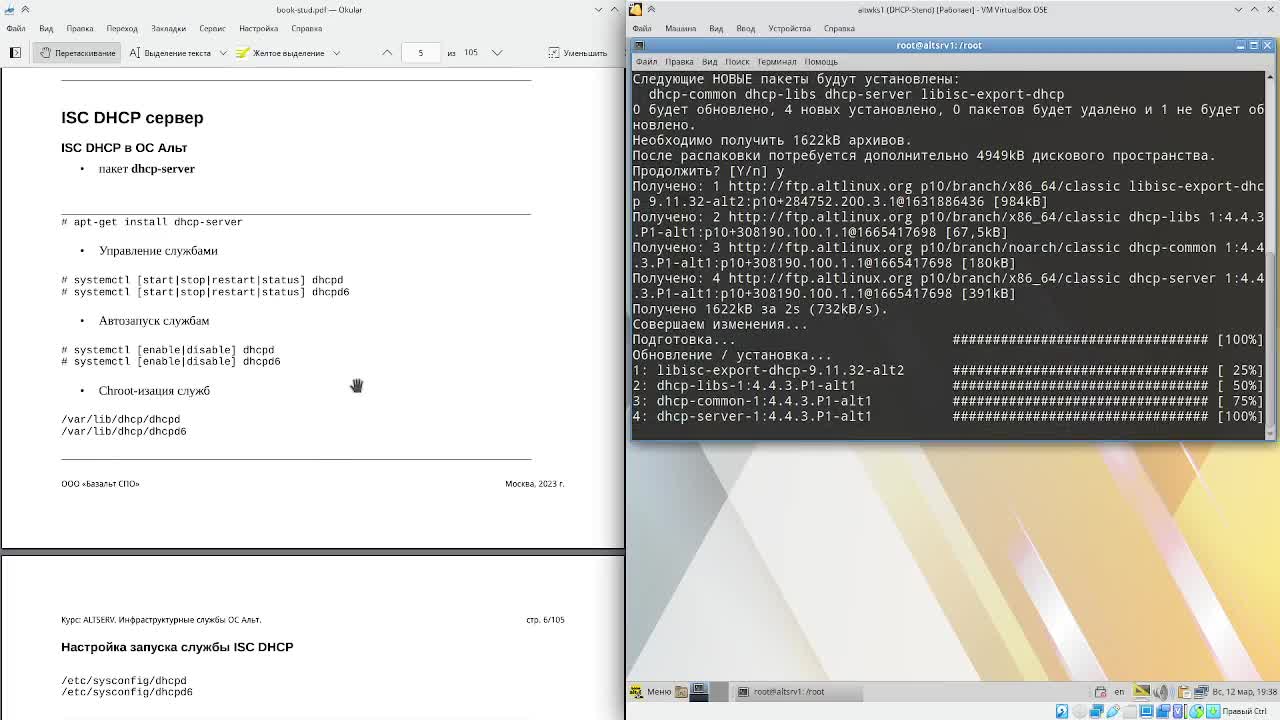The height and width of the screenshot is (720, 1280).
Task: Click terminal line 'Продолжить? [Y/n] y'
Action: click(x=709, y=171)
